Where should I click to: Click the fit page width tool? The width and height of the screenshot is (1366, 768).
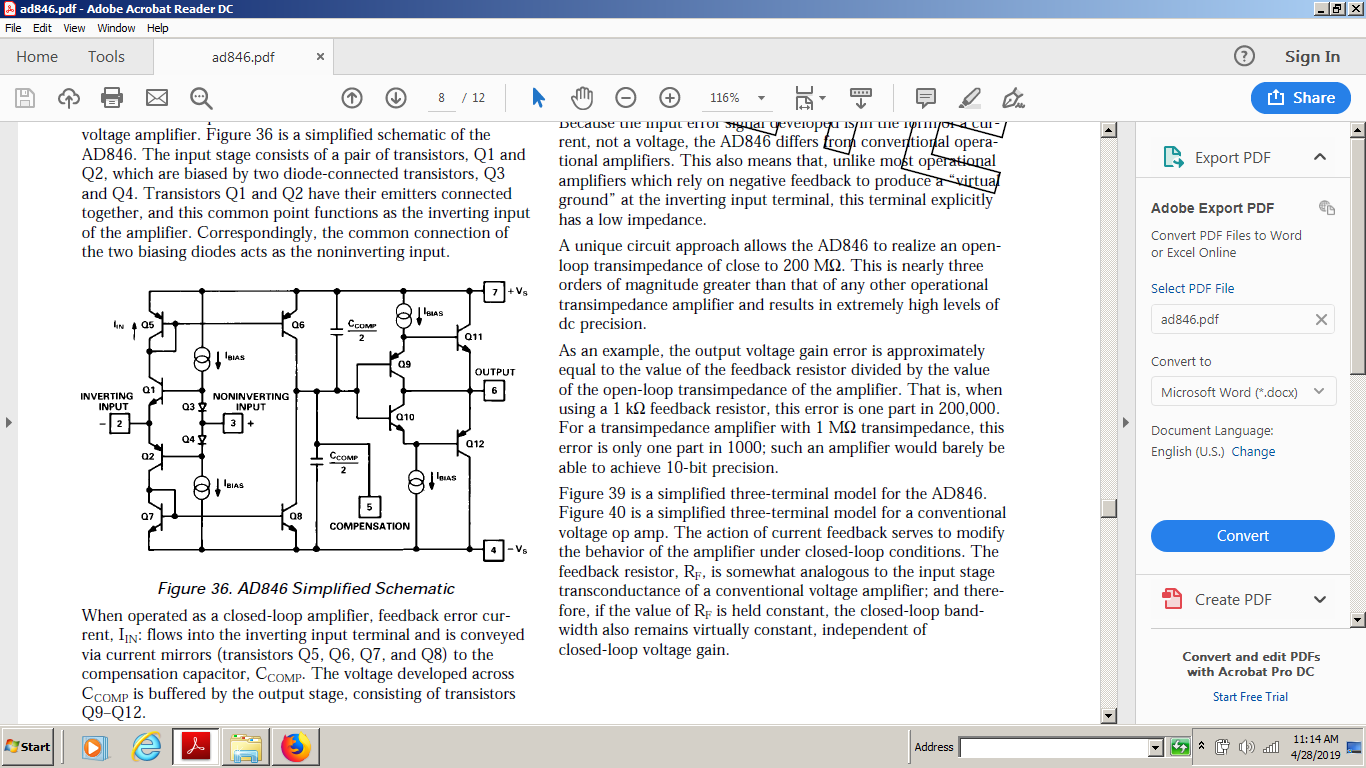click(x=804, y=98)
